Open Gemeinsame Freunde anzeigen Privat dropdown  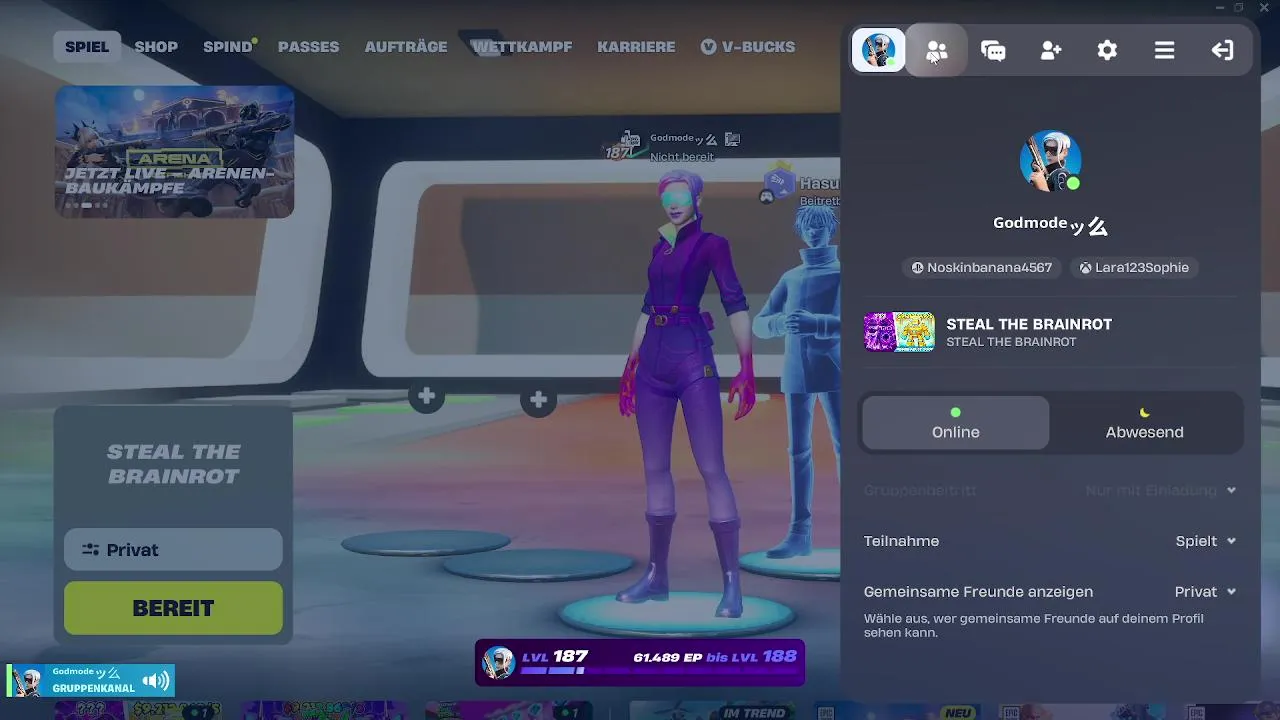(x=1205, y=592)
